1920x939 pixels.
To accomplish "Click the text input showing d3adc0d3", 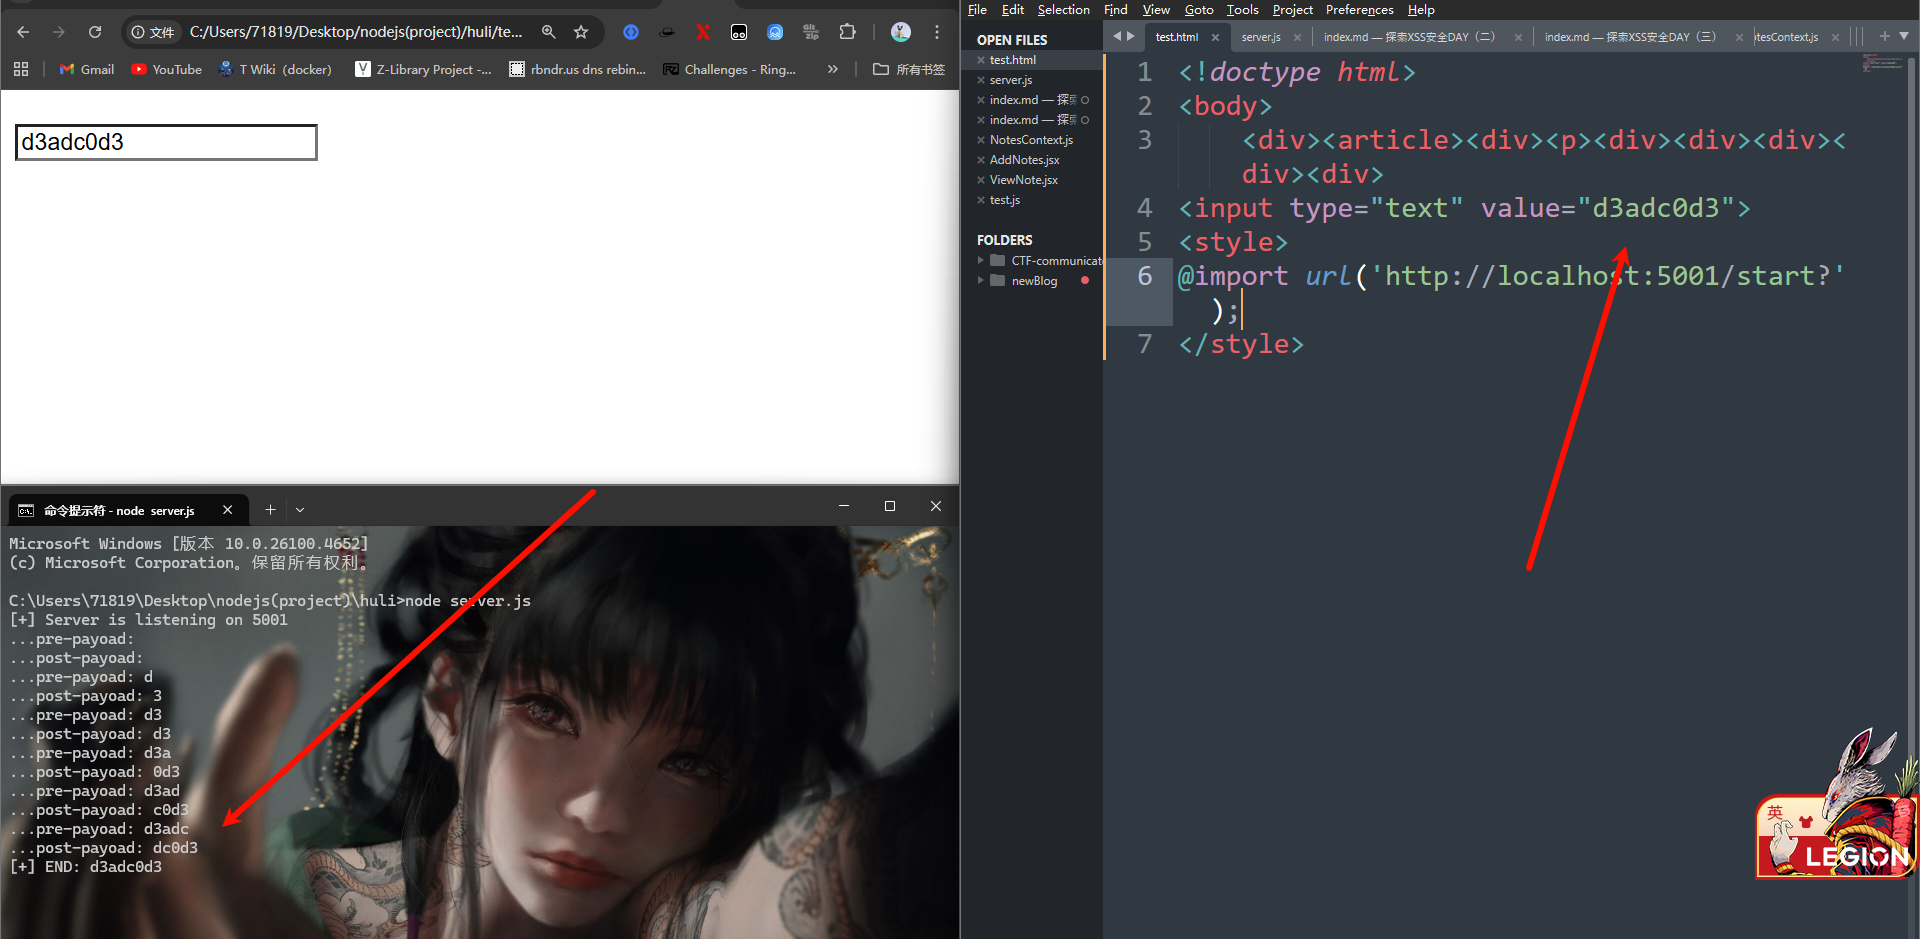I will tap(166, 142).
